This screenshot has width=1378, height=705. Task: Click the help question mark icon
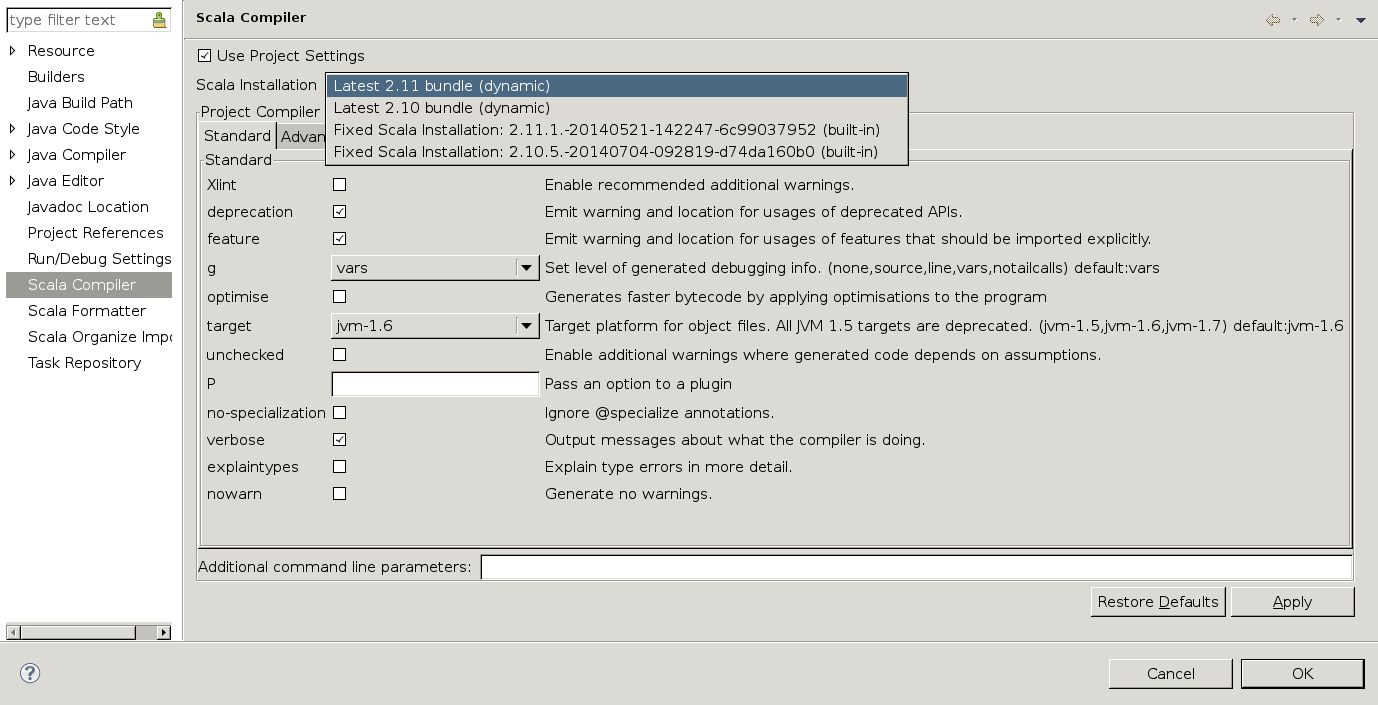tap(30, 673)
